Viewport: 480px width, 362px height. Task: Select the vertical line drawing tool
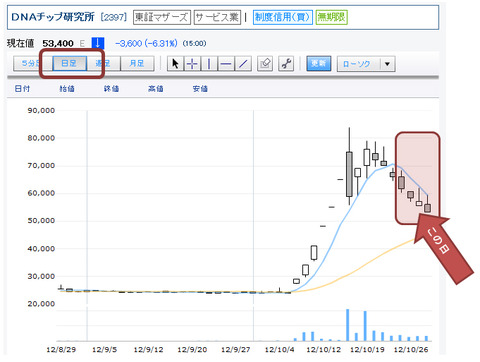[x=209, y=63]
